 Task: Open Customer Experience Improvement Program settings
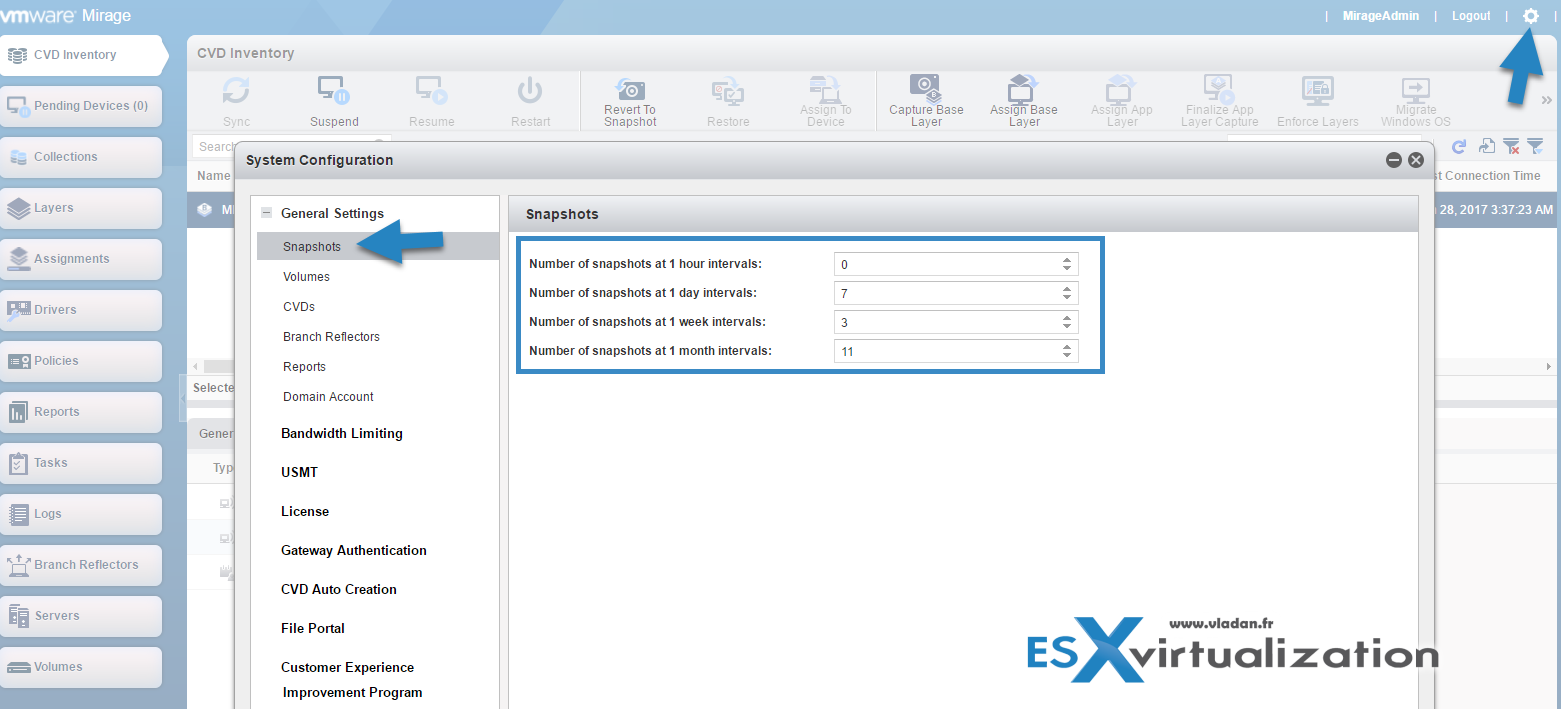point(351,680)
